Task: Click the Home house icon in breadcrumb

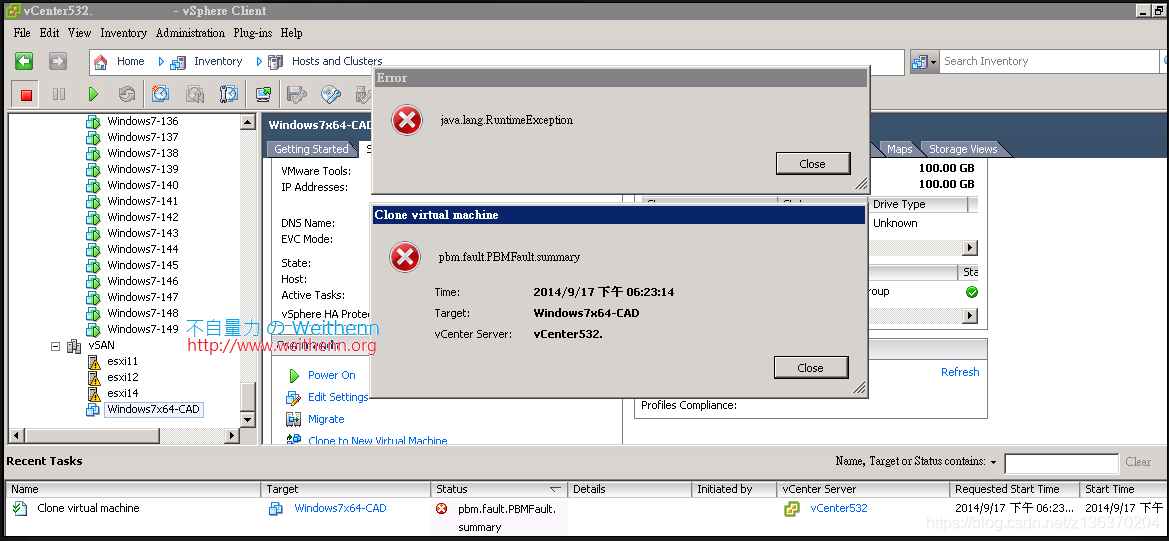Action: (101, 62)
